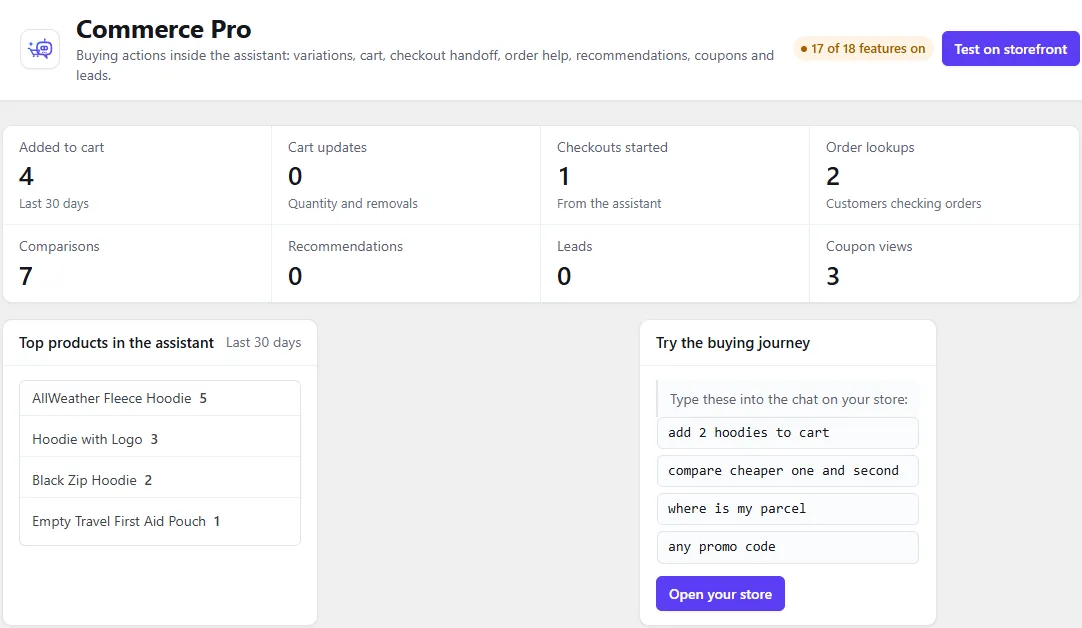Click the Comparisons stat card
The width and height of the screenshot is (1082, 628).
coord(137,264)
